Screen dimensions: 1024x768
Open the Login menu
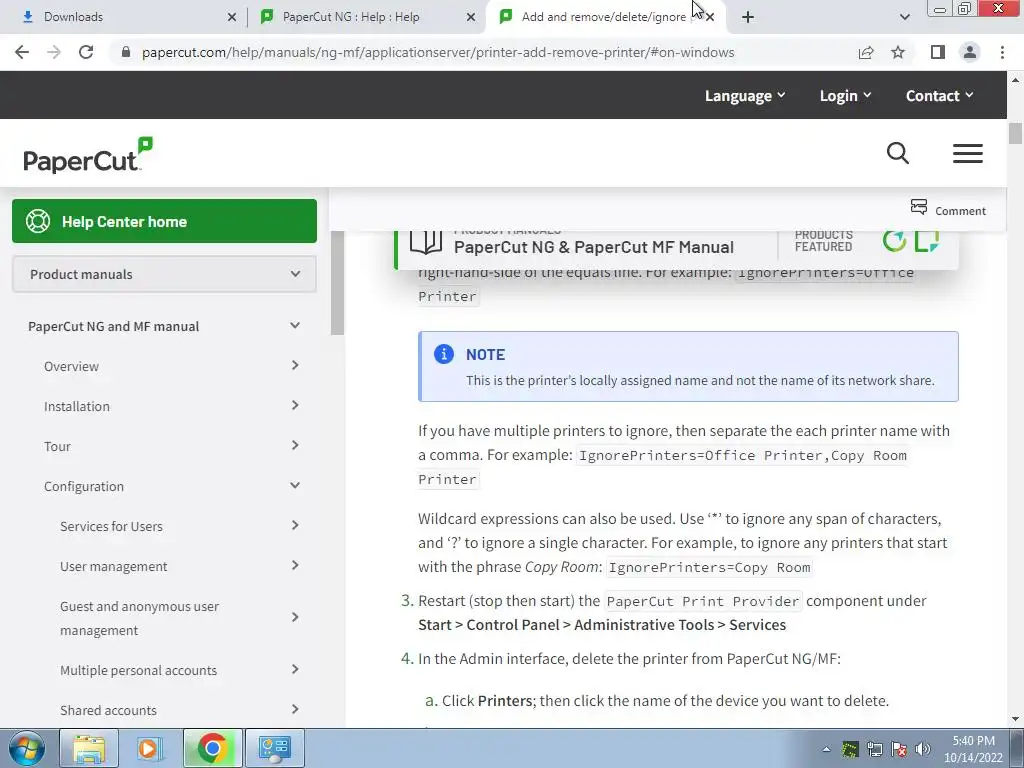(x=846, y=95)
